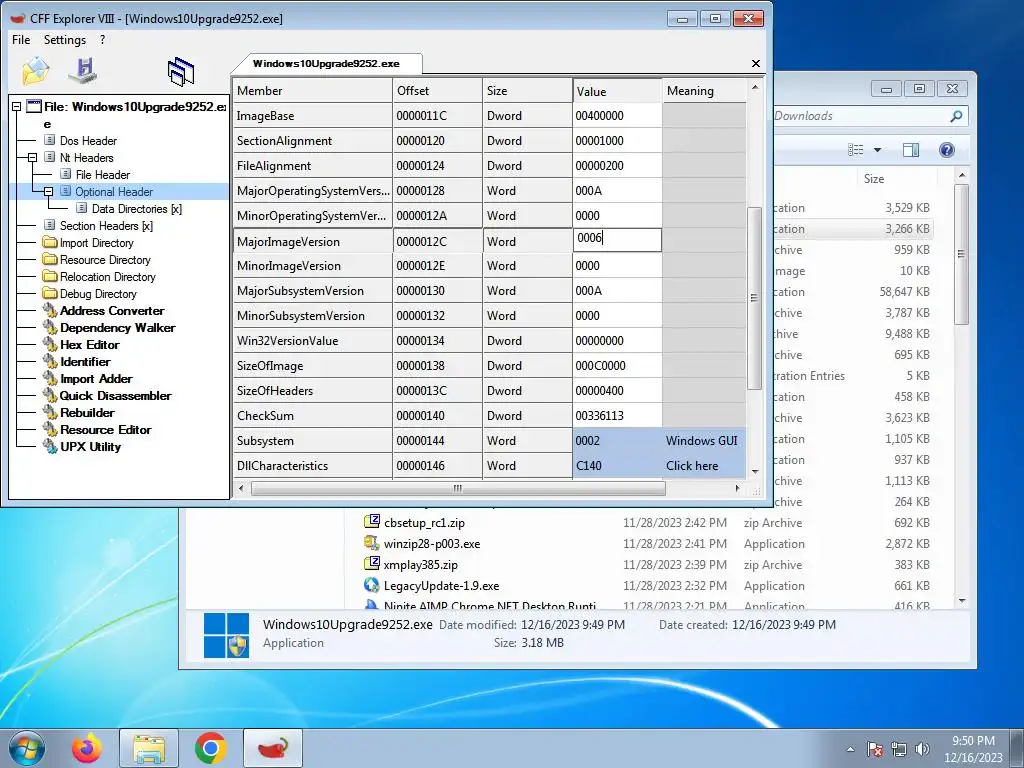The height and width of the screenshot is (768, 1024).
Task: Open the Quick Disassembler tool
Action: point(116,395)
